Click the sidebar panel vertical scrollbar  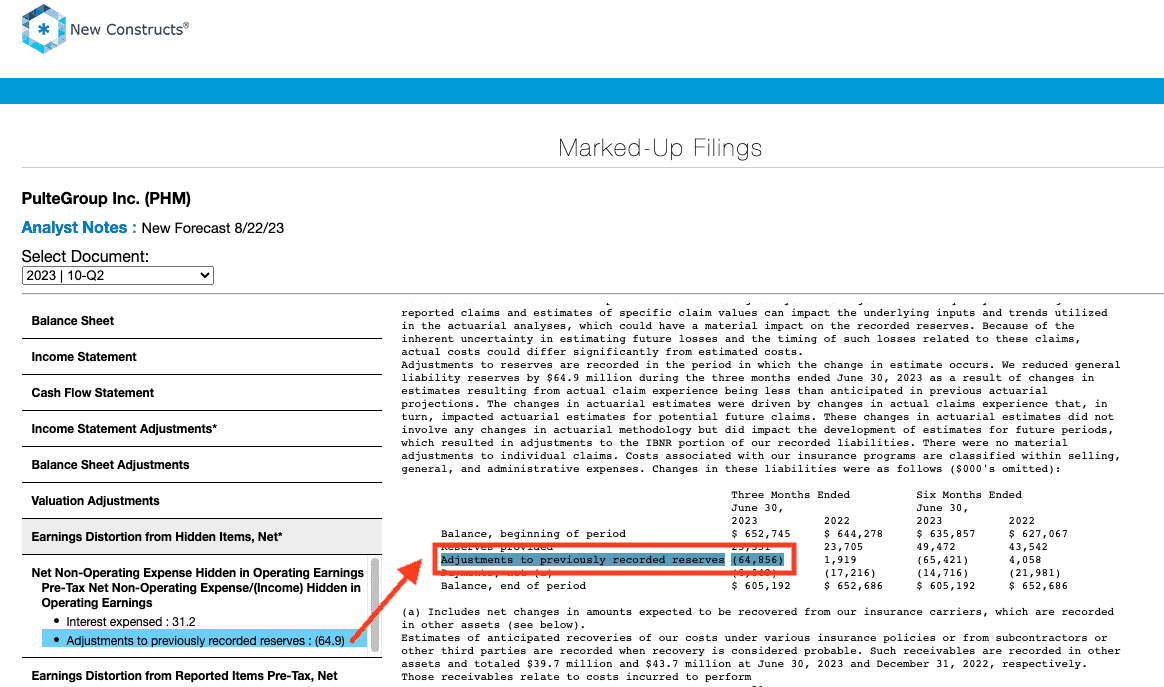(x=375, y=605)
